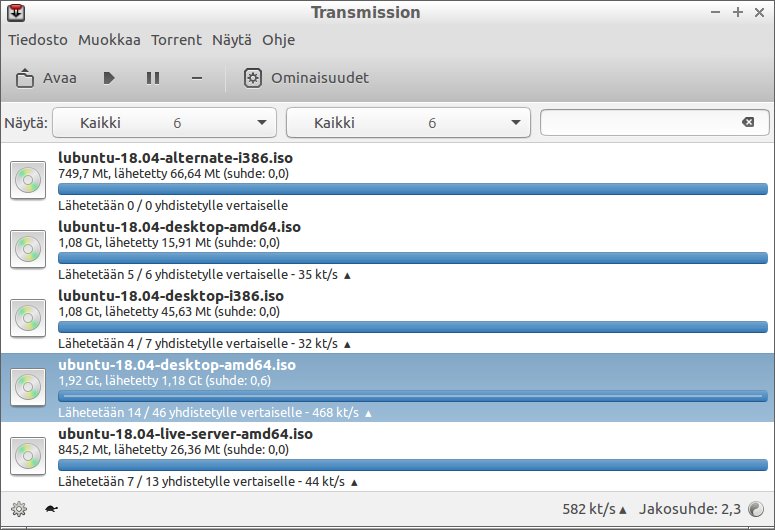Pause the selected torrent
The height and width of the screenshot is (530, 775).
pos(153,78)
